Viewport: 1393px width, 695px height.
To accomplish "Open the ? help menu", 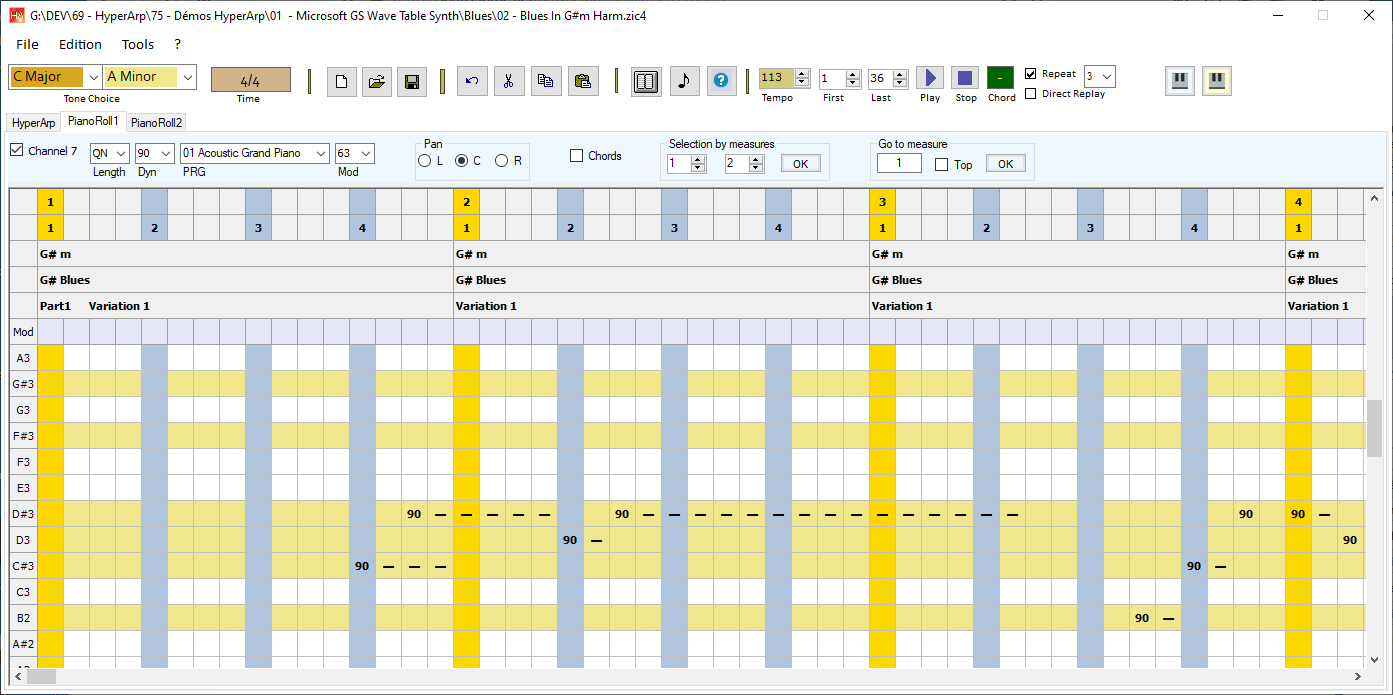I will pos(178,44).
